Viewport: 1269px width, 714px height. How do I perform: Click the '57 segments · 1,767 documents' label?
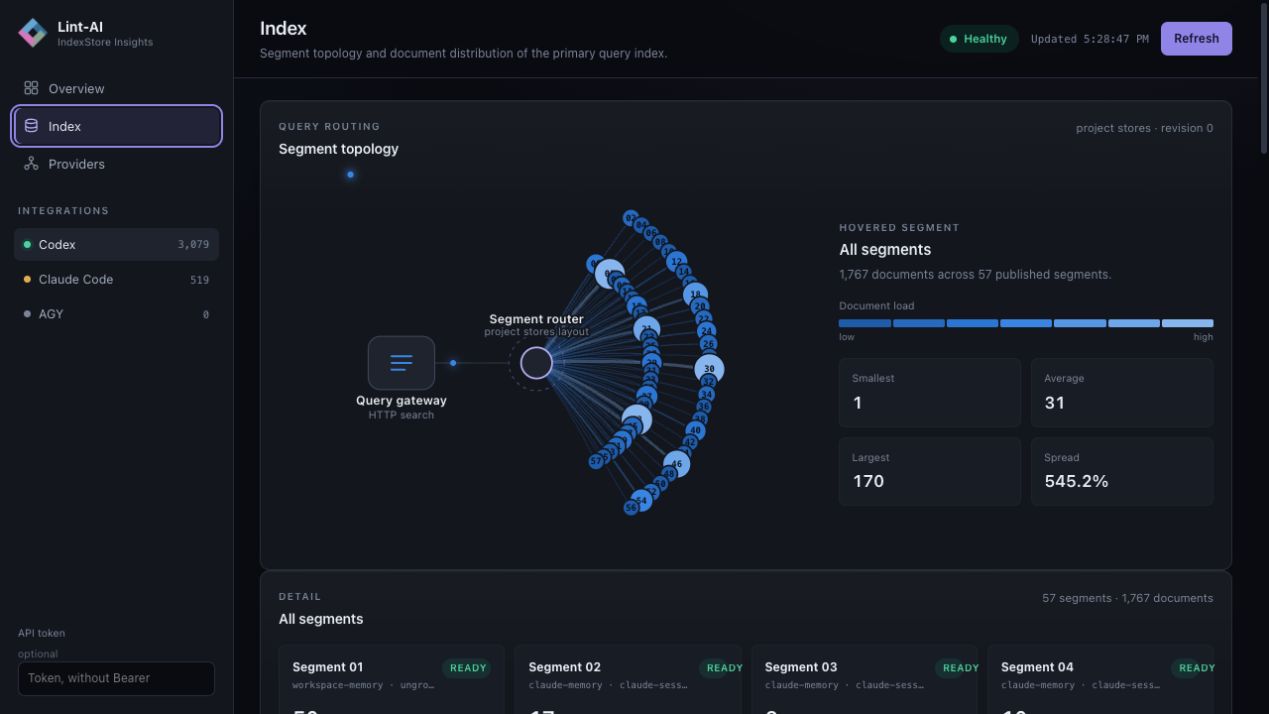1127,598
